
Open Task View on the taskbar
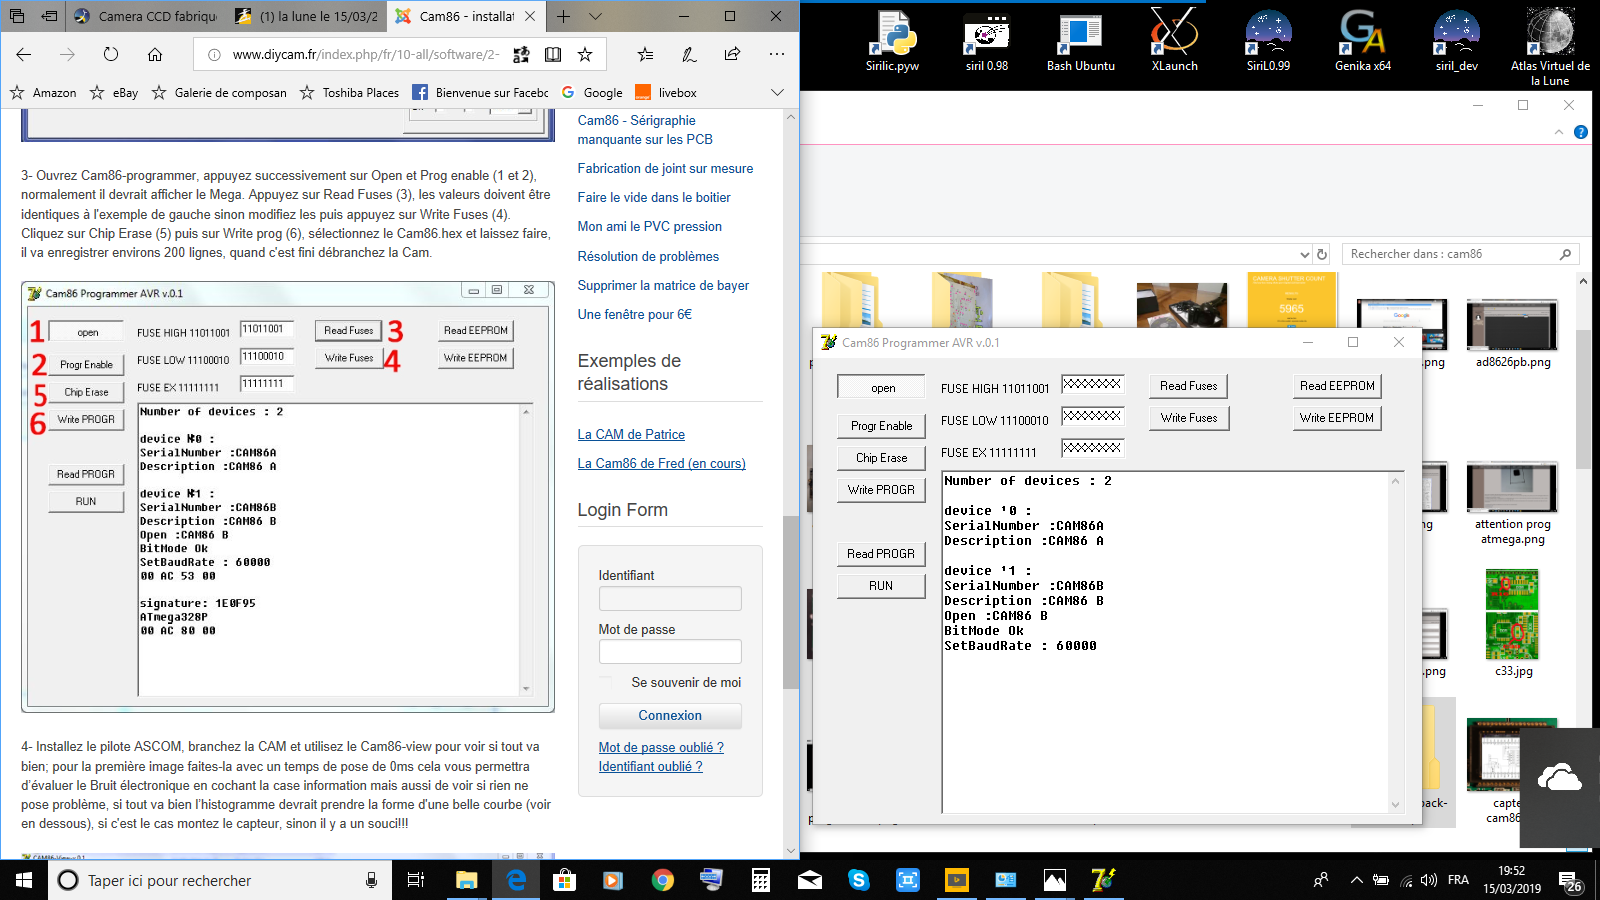(416, 880)
